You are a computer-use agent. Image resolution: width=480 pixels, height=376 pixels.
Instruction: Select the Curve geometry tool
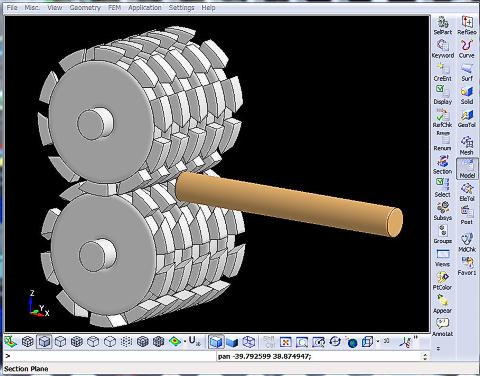467,49
